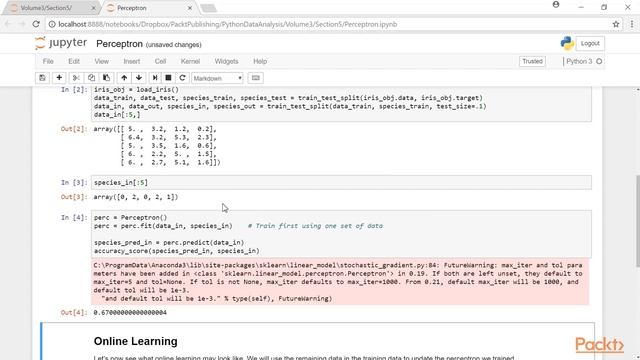
Task: Interrupt the kernel stop icon
Action: pos(168,78)
